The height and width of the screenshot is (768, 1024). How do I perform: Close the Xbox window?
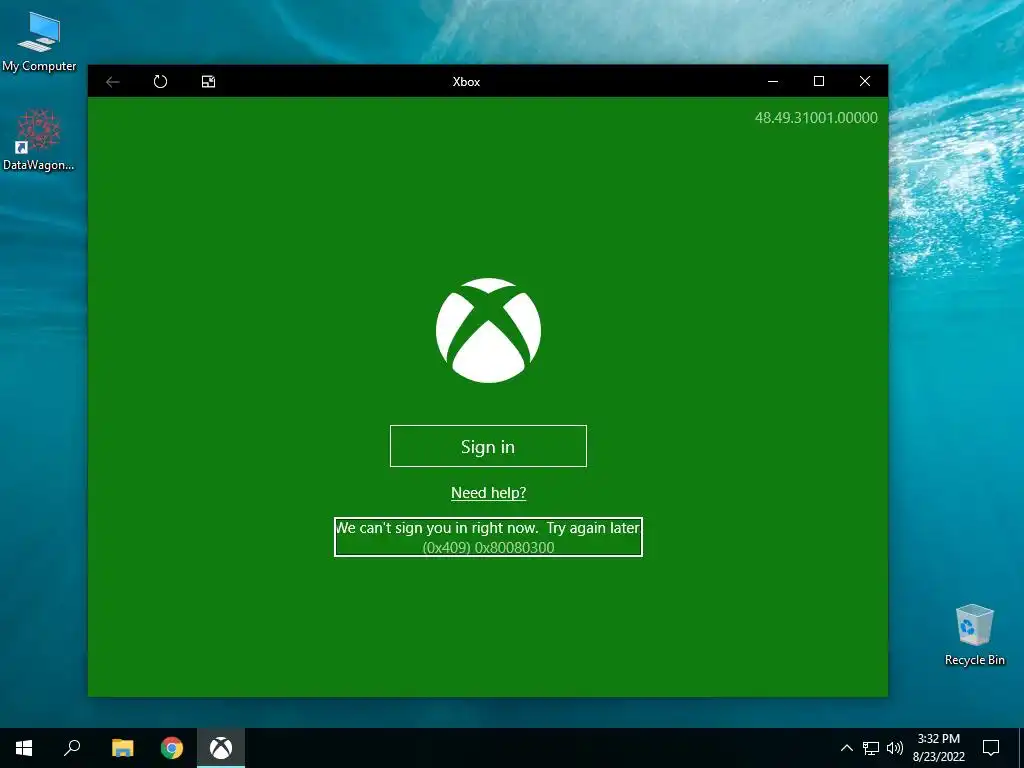(x=865, y=82)
